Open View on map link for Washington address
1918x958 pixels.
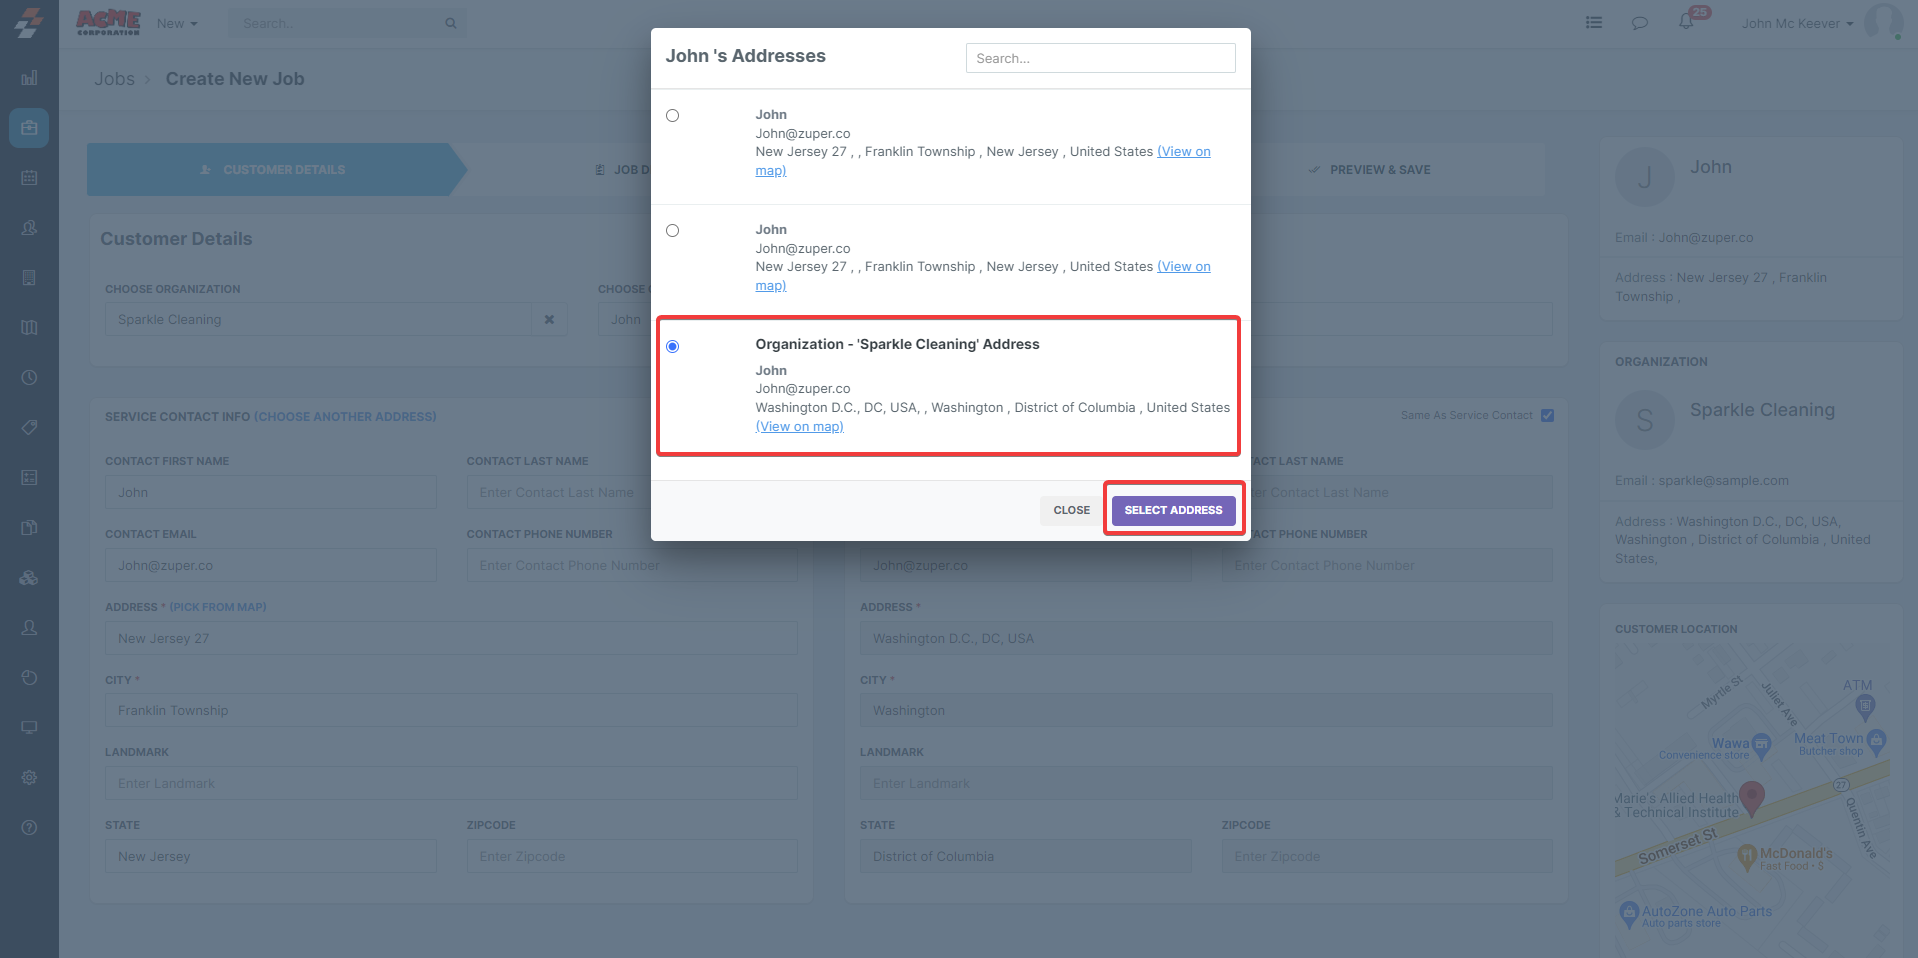coord(799,427)
